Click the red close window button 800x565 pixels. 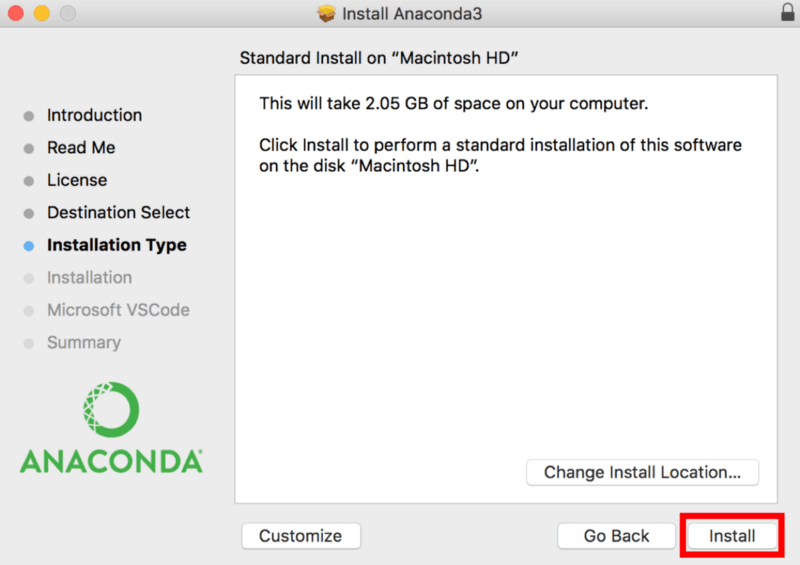(x=16, y=13)
